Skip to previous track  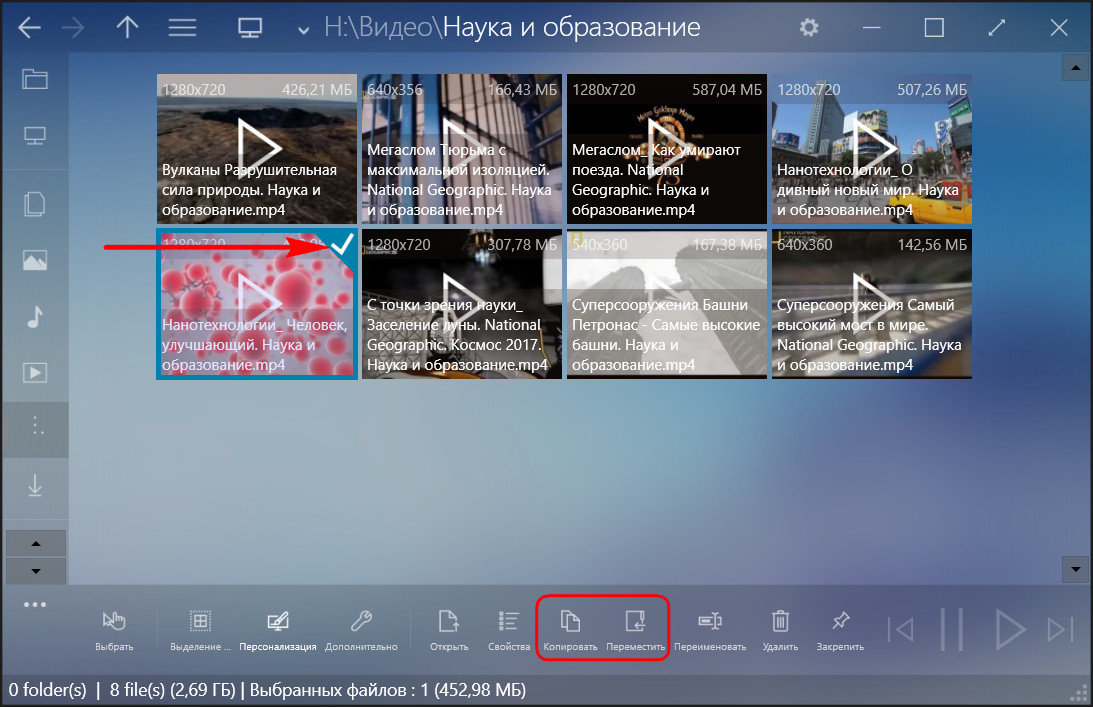pos(901,630)
